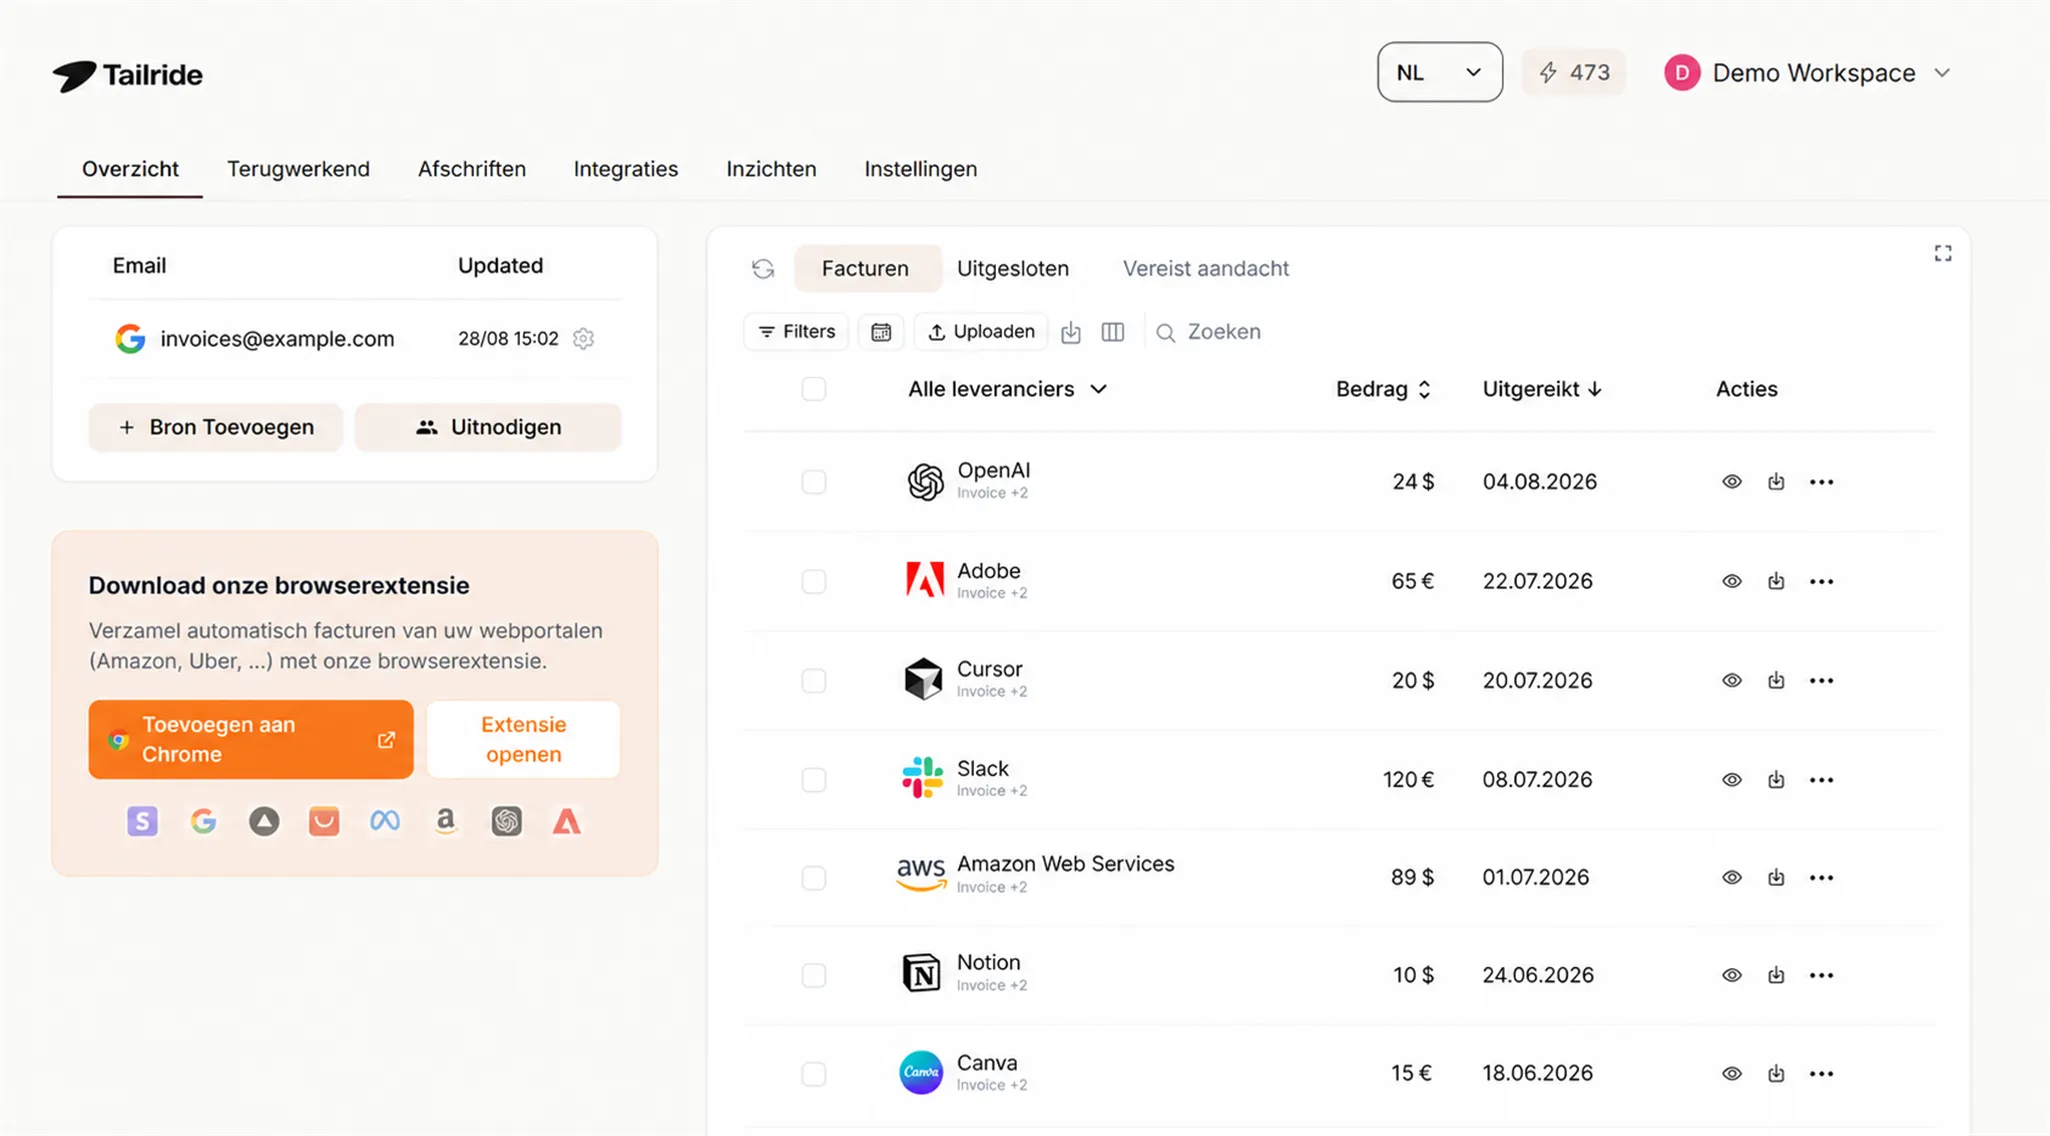Sort by Uitgereikt column
The image size is (2050, 1136).
1542,389
